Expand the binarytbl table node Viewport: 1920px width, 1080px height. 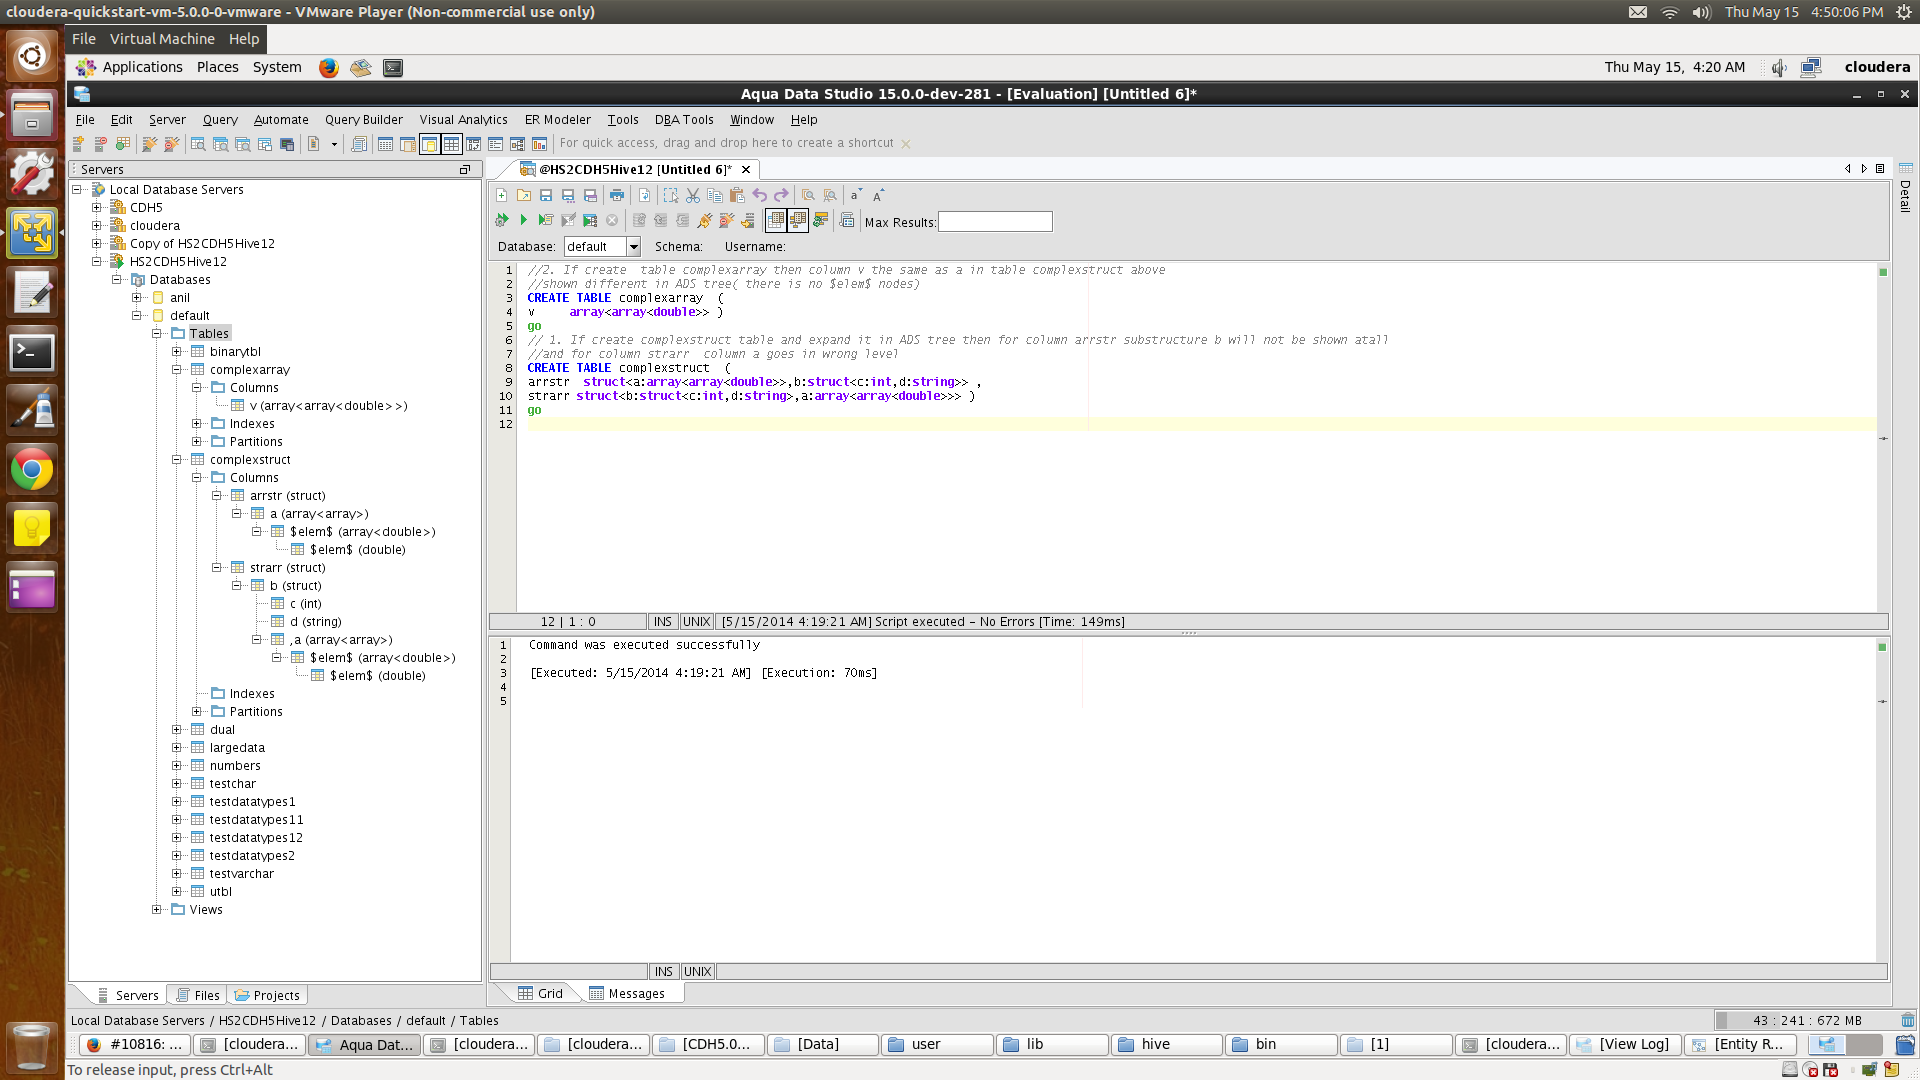(x=177, y=352)
